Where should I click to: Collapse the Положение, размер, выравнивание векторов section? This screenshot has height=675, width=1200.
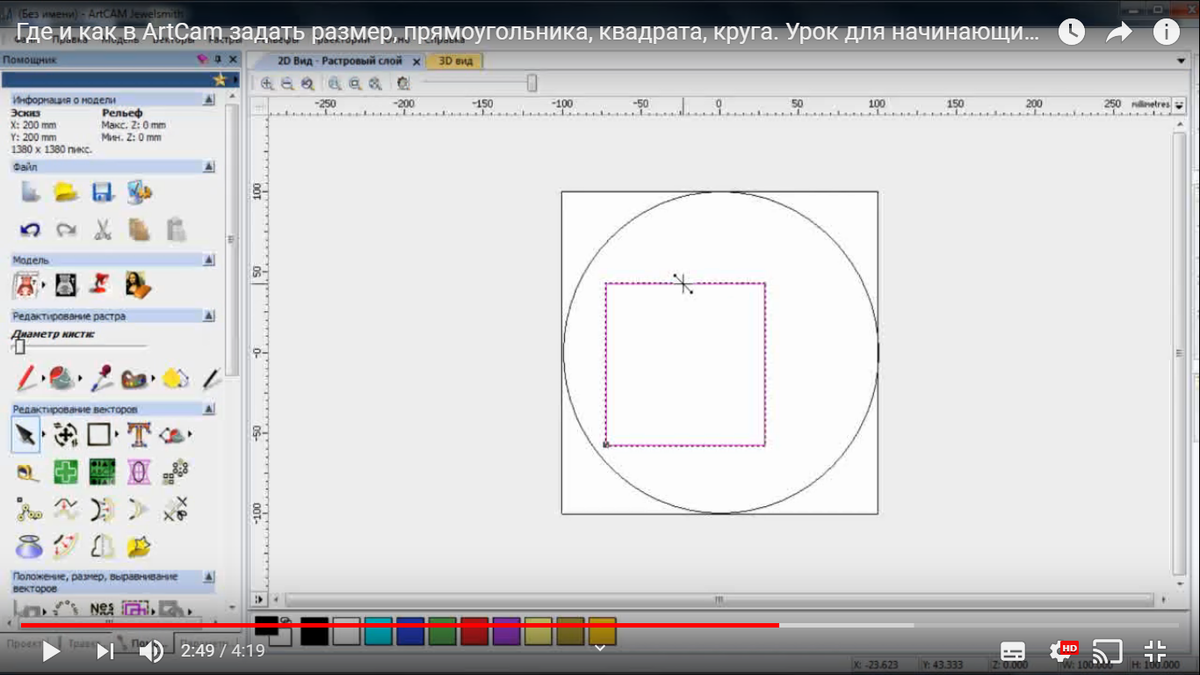[x=208, y=577]
